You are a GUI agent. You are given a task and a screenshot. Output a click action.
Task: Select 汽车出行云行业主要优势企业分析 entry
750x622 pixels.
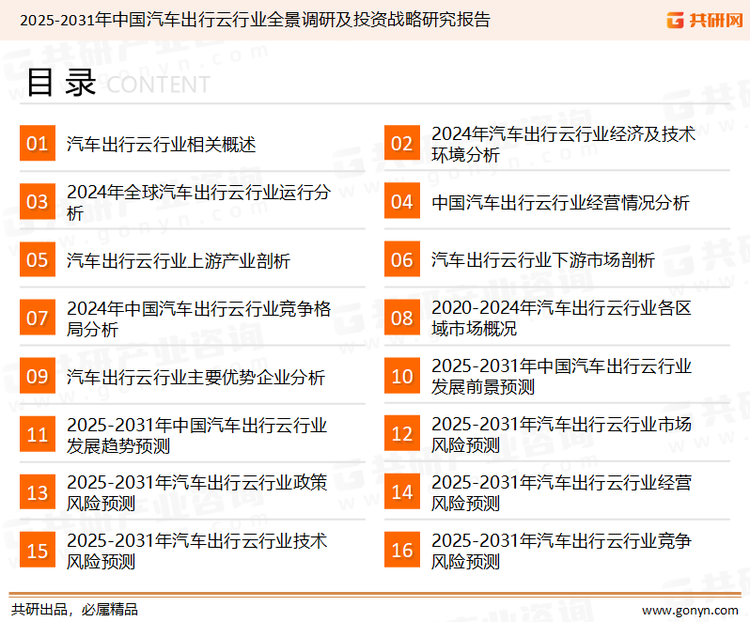click(x=195, y=377)
